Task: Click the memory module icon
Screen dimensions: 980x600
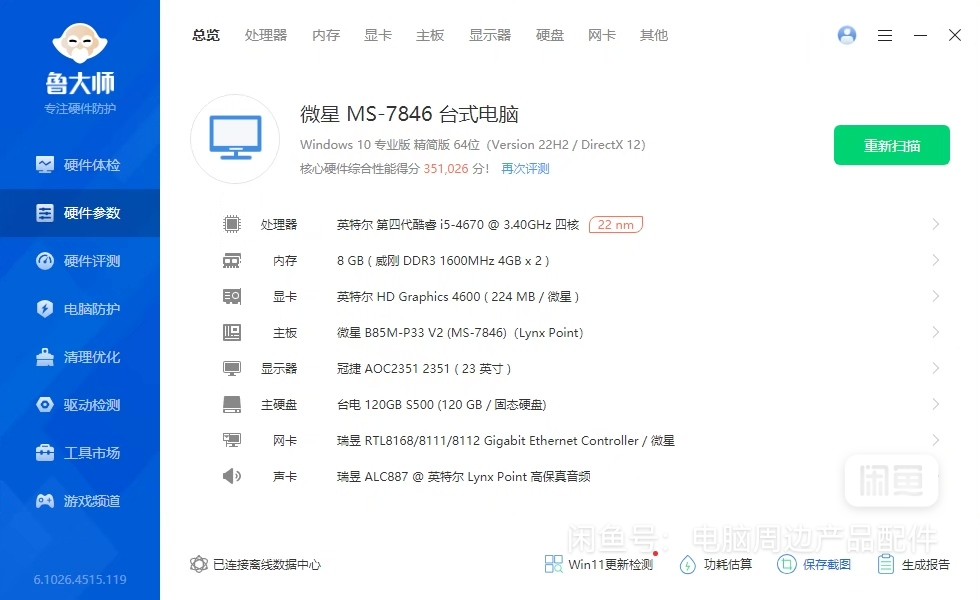Action: click(232, 261)
